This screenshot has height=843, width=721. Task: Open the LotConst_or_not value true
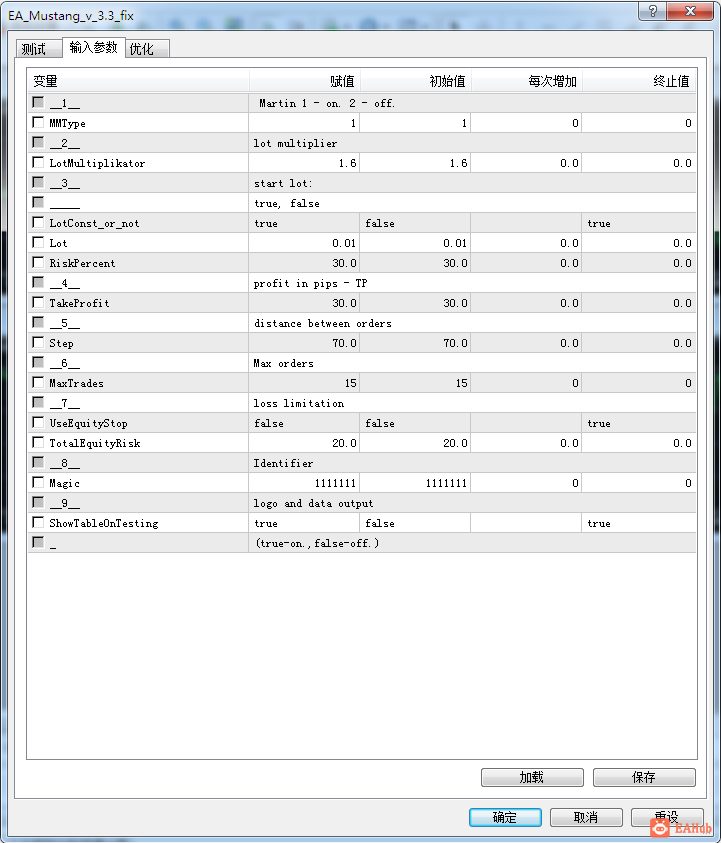pyautogui.click(x=304, y=223)
